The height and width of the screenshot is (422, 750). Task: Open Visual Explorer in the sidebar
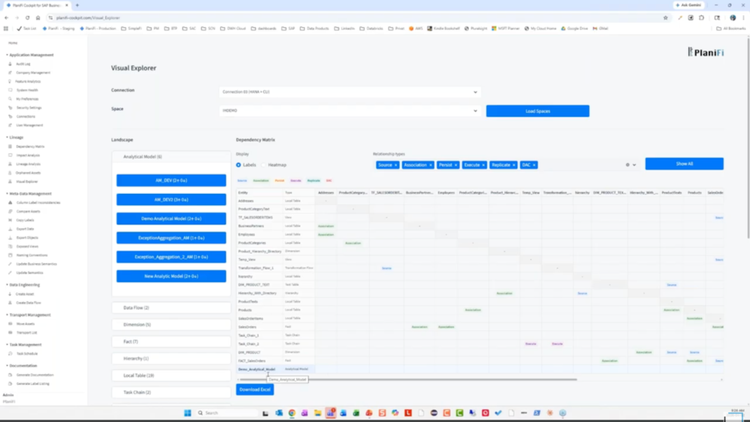point(27,182)
